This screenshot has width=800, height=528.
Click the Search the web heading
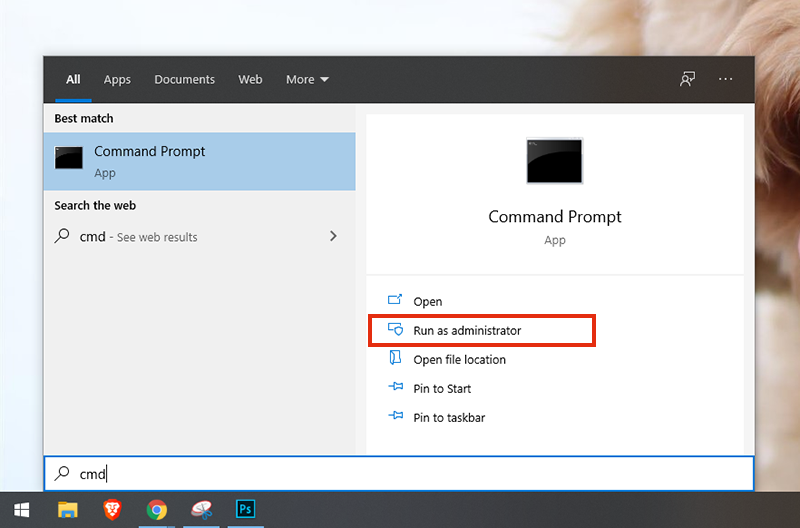click(x=95, y=206)
